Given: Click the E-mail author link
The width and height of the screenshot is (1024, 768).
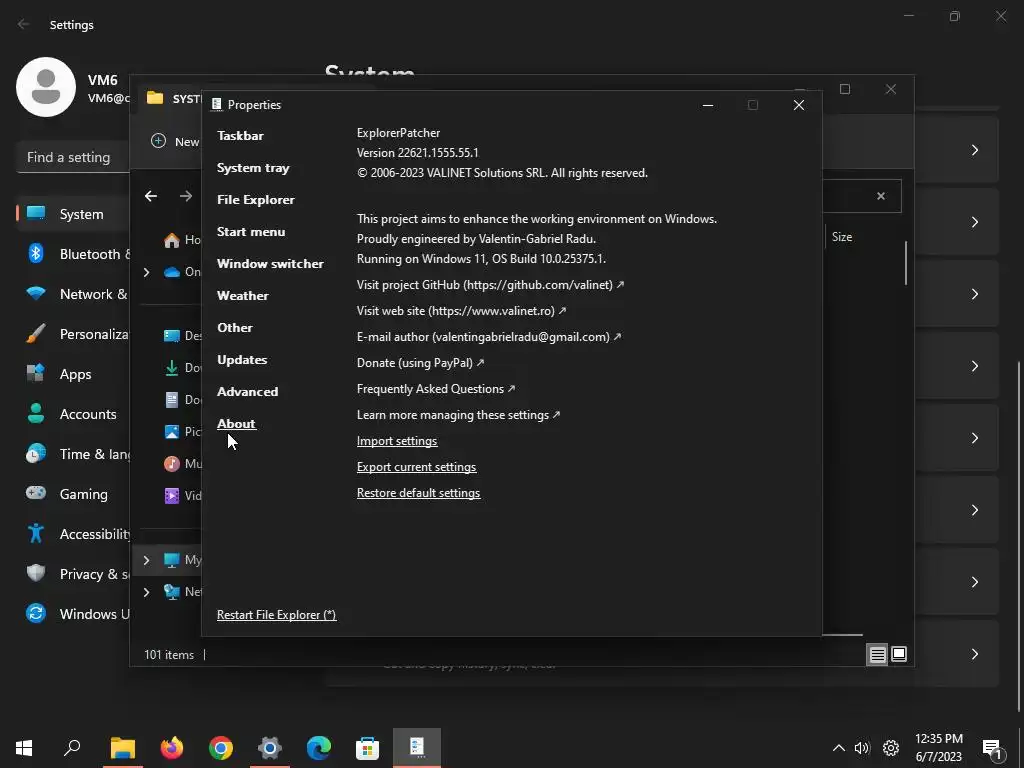Looking at the screenshot, I should click(x=488, y=337).
